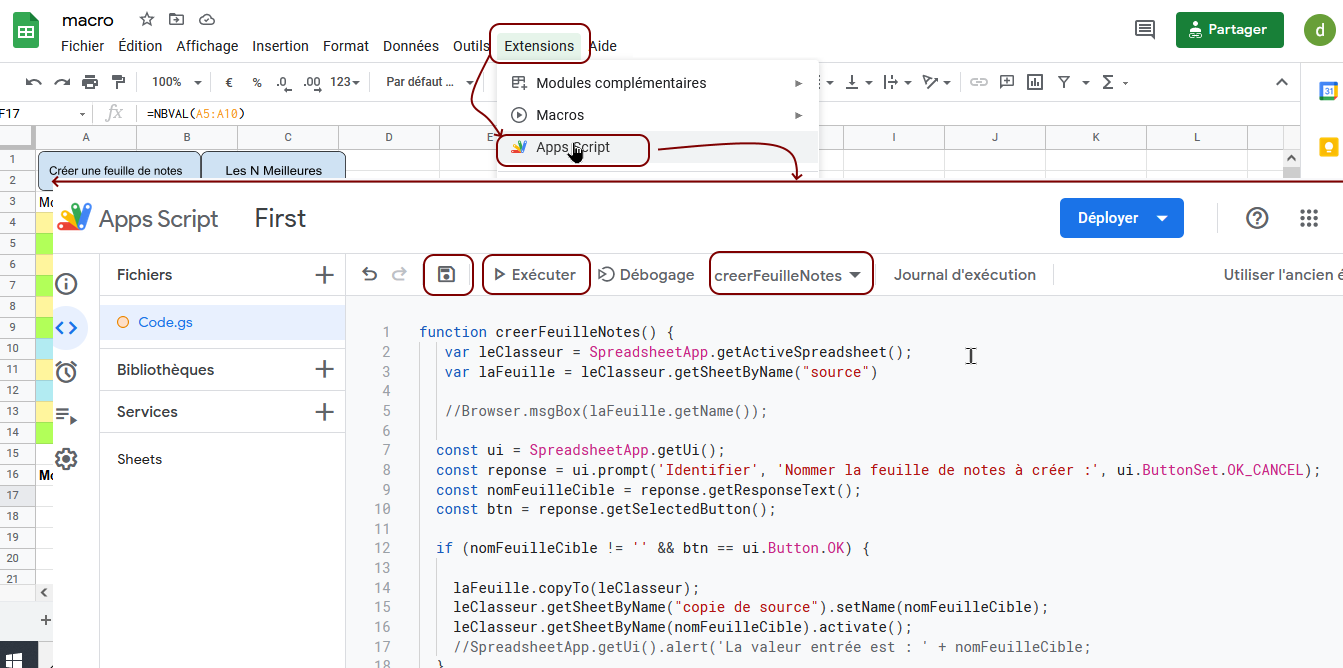Open the Triggers clock icon

(x=66, y=370)
